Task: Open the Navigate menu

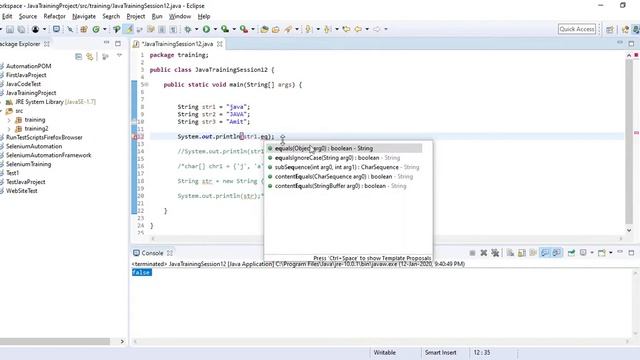Action: (84, 16)
